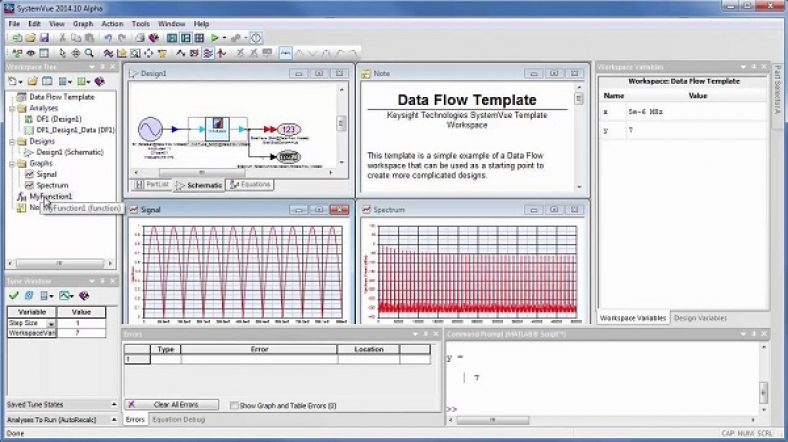This screenshot has width=788, height=442.
Task: Click the Cut scissors icon
Action: pyautogui.click(x=62, y=38)
